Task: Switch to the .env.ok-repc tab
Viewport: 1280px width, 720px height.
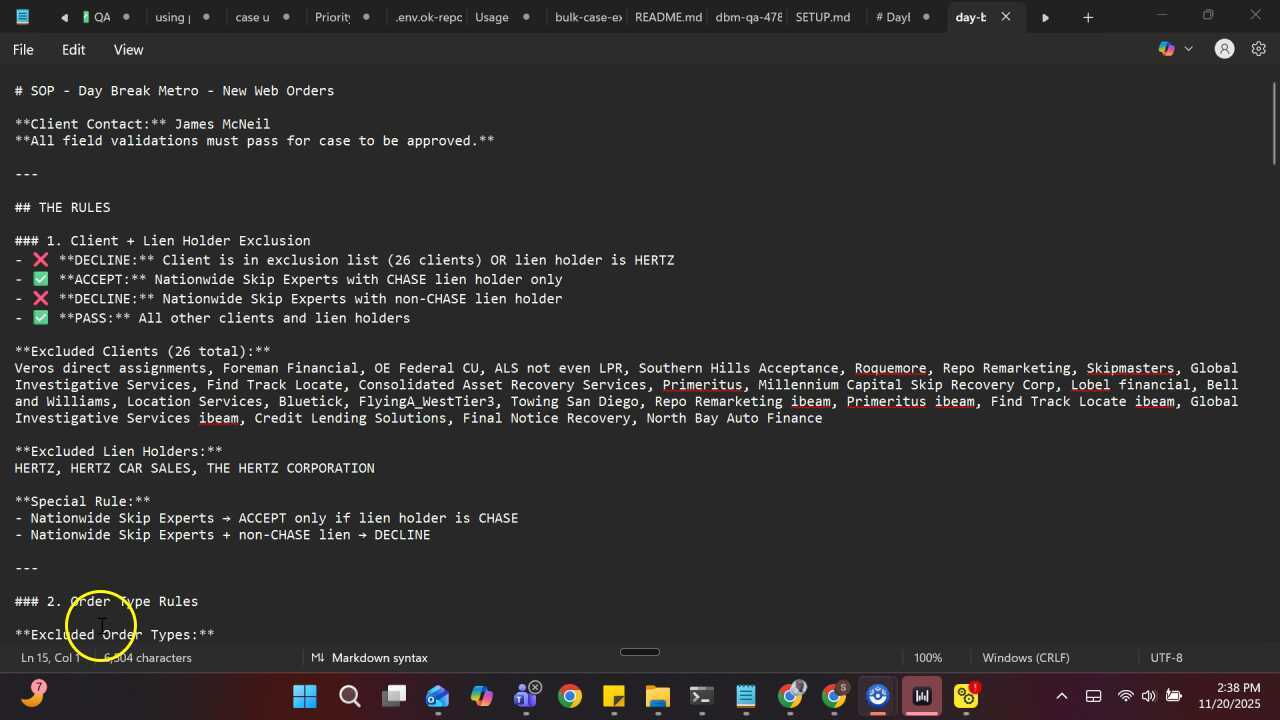Action: (428, 17)
